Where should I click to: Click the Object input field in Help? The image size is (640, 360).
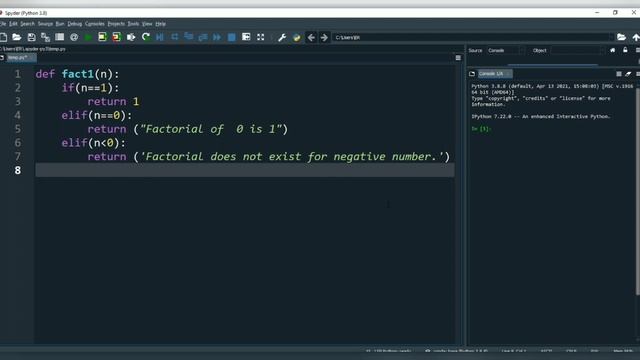(x=577, y=50)
